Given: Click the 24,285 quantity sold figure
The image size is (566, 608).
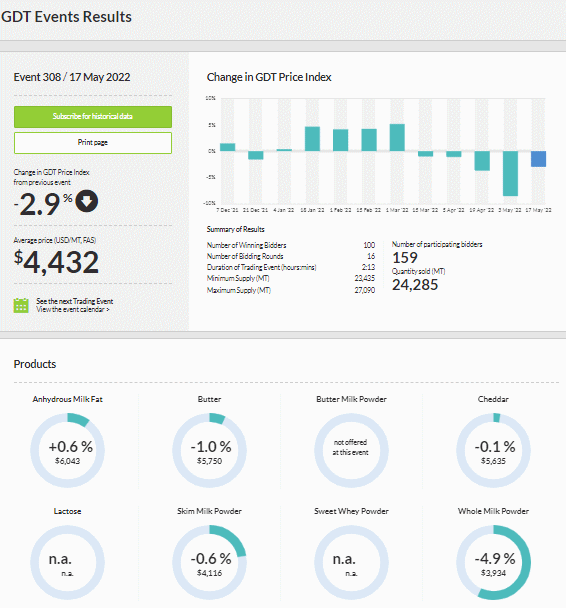Looking at the screenshot, I should tap(415, 285).
